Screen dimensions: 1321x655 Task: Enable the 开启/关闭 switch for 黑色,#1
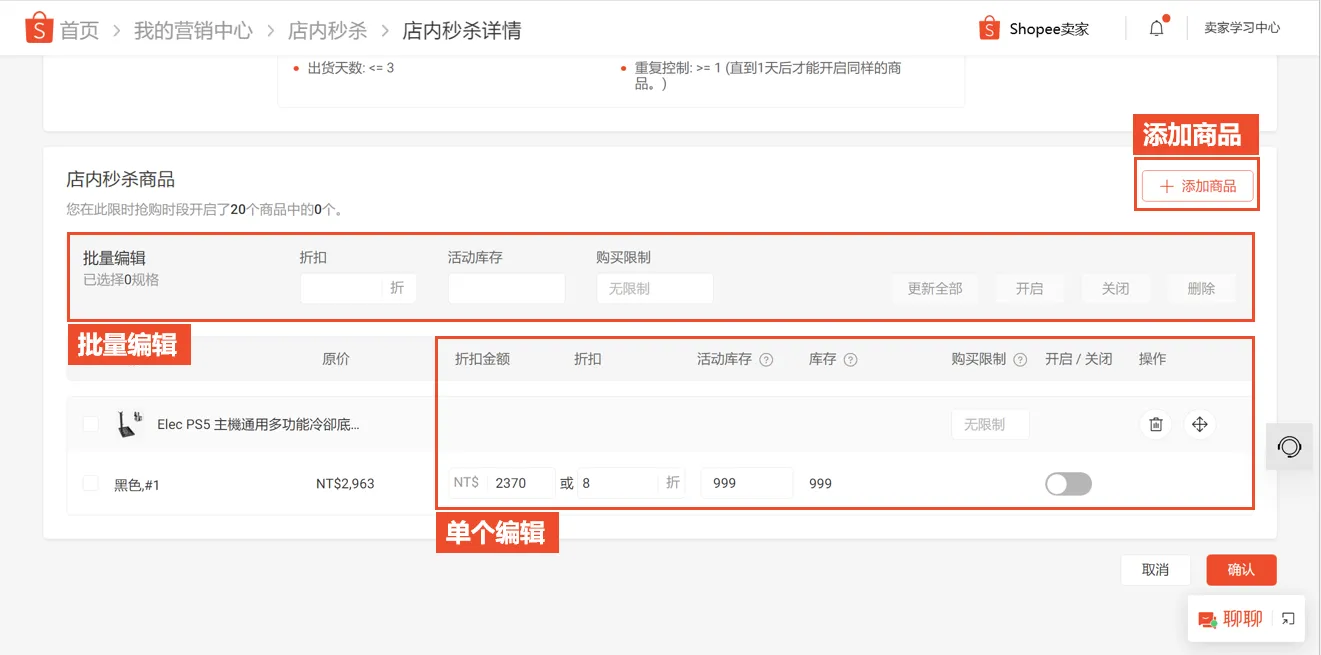coord(1067,483)
